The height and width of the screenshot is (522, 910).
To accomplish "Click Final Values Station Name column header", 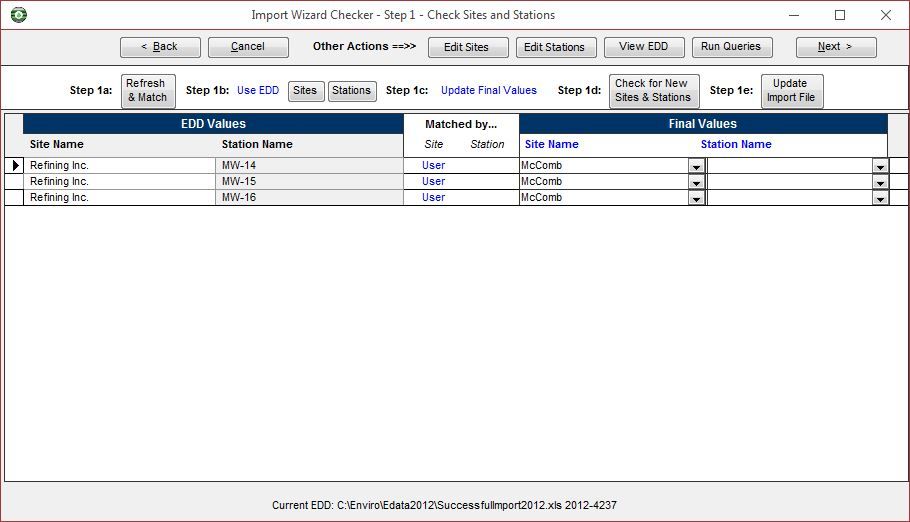I will [736, 145].
